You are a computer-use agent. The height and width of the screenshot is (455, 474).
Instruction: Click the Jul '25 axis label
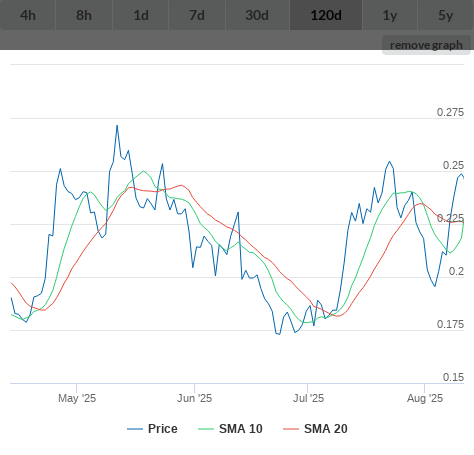(x=308, y=398)
